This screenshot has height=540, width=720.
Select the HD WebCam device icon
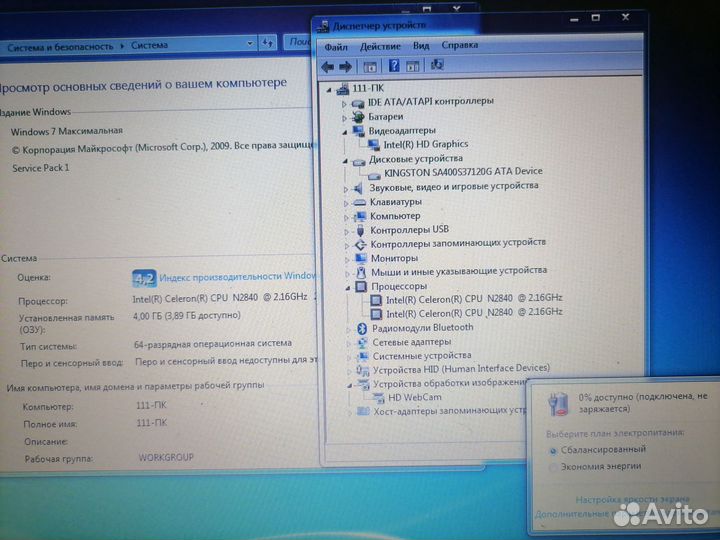pos(379,398)
